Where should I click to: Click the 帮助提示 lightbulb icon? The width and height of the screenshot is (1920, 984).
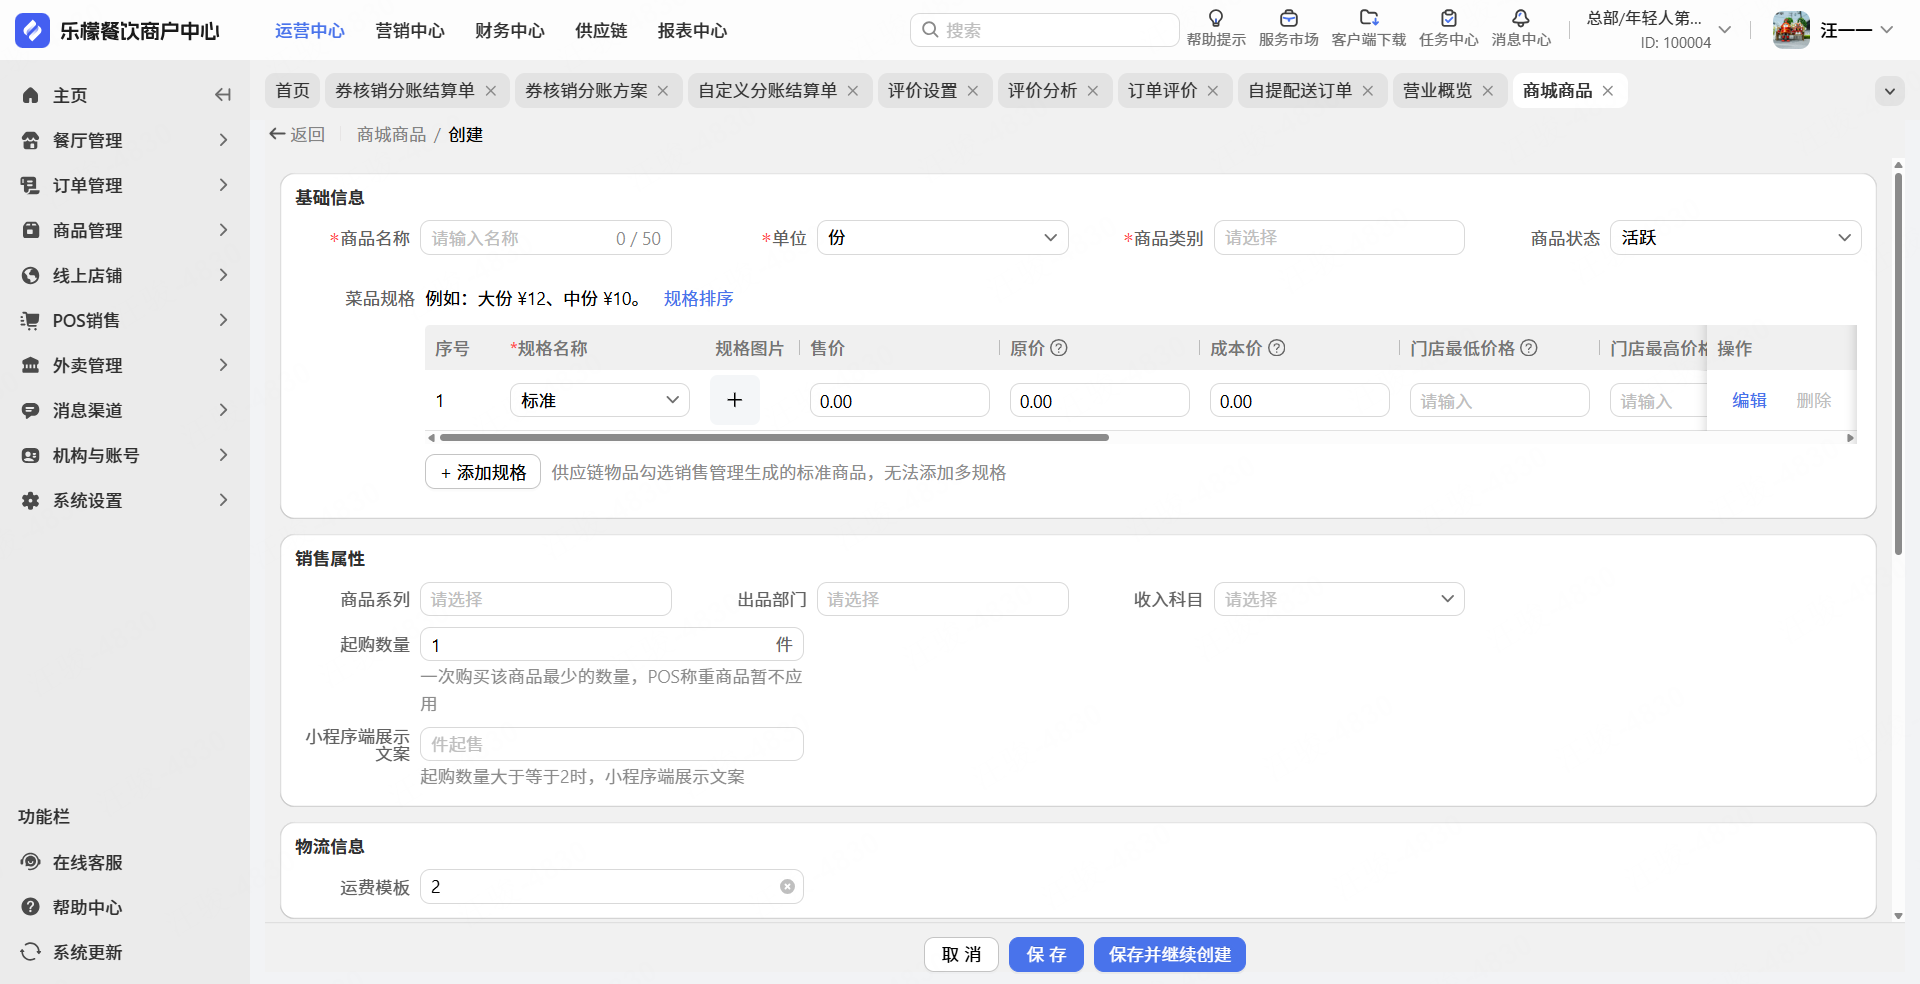coord(1216,19)
